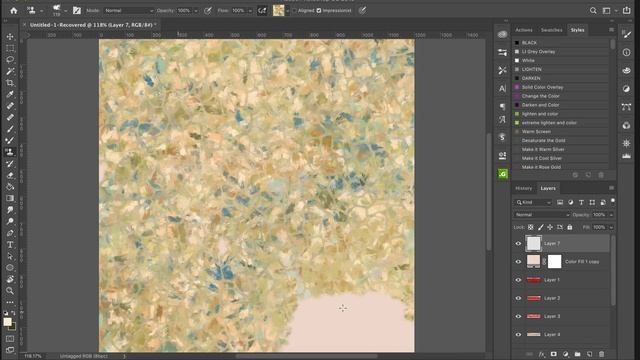Switch to the History tab

[524, 188]
